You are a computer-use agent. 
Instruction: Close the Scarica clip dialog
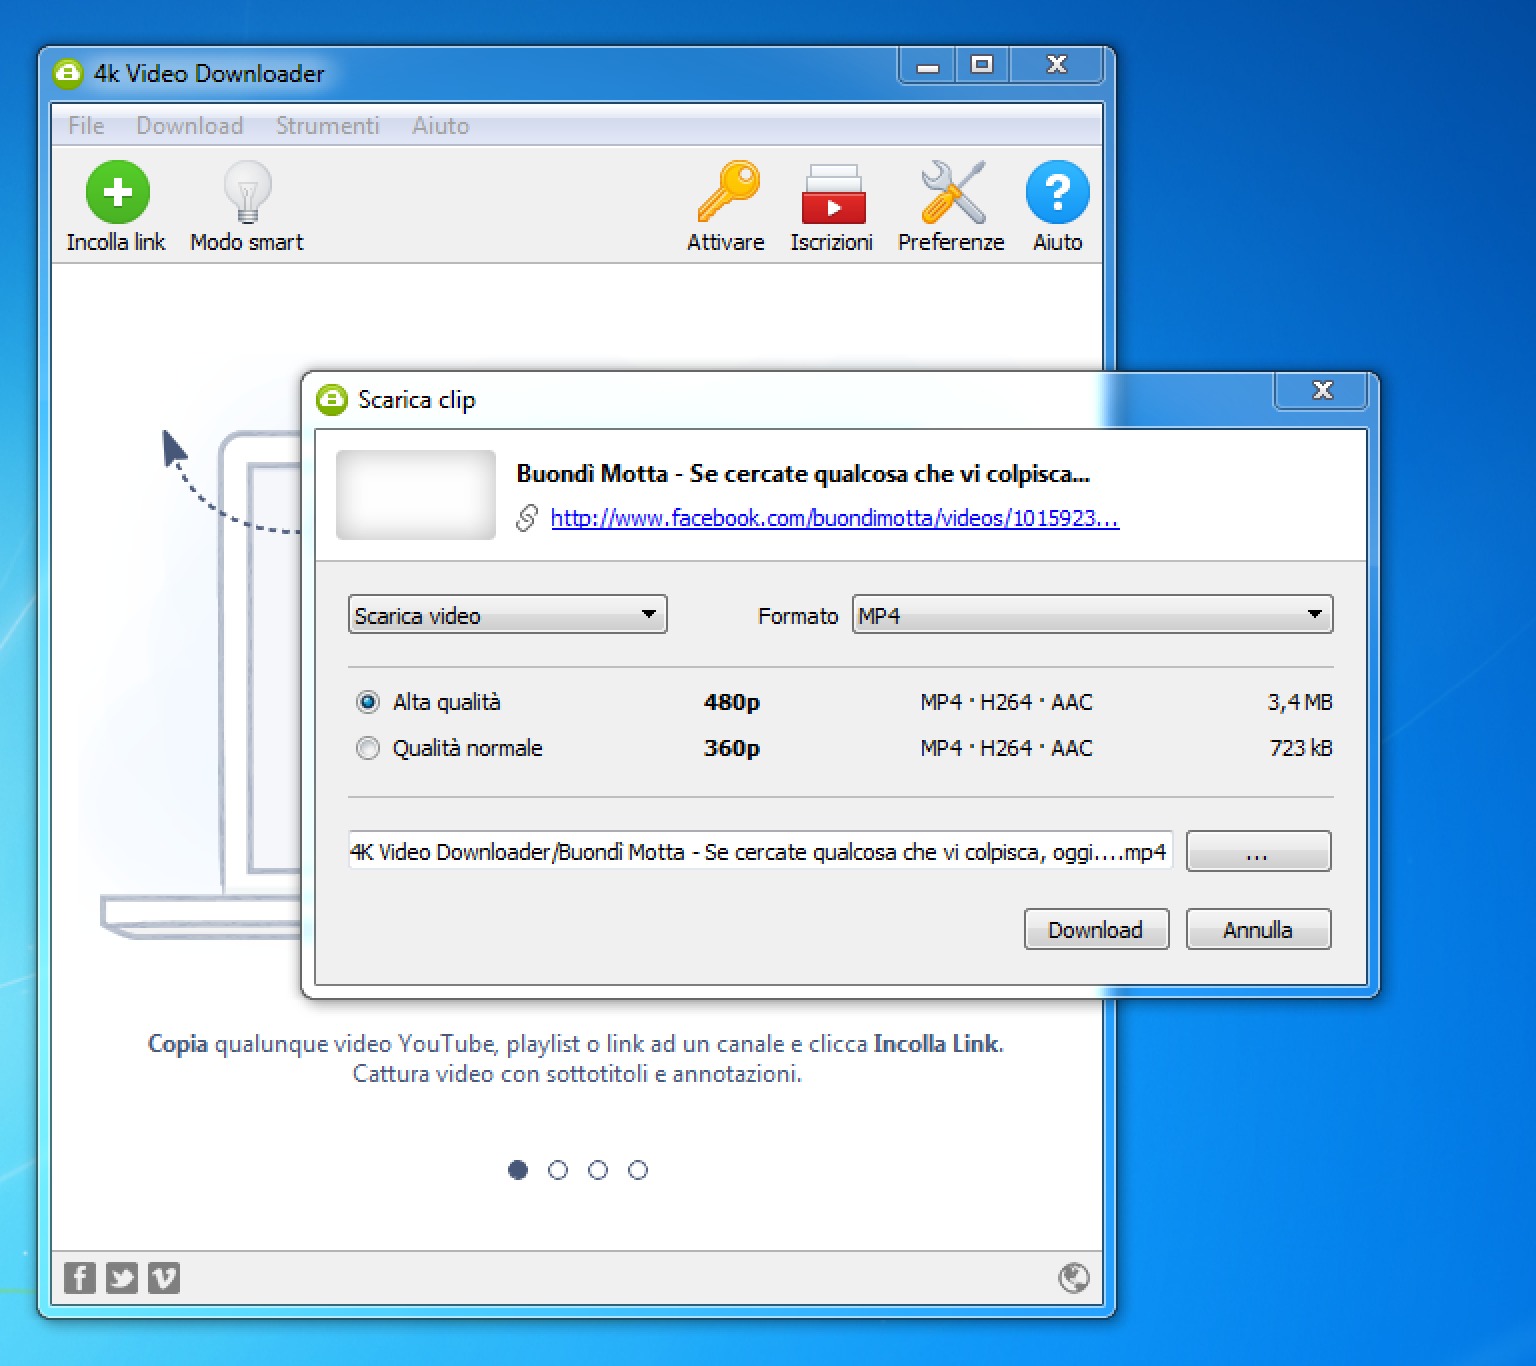click(1321, 390)
